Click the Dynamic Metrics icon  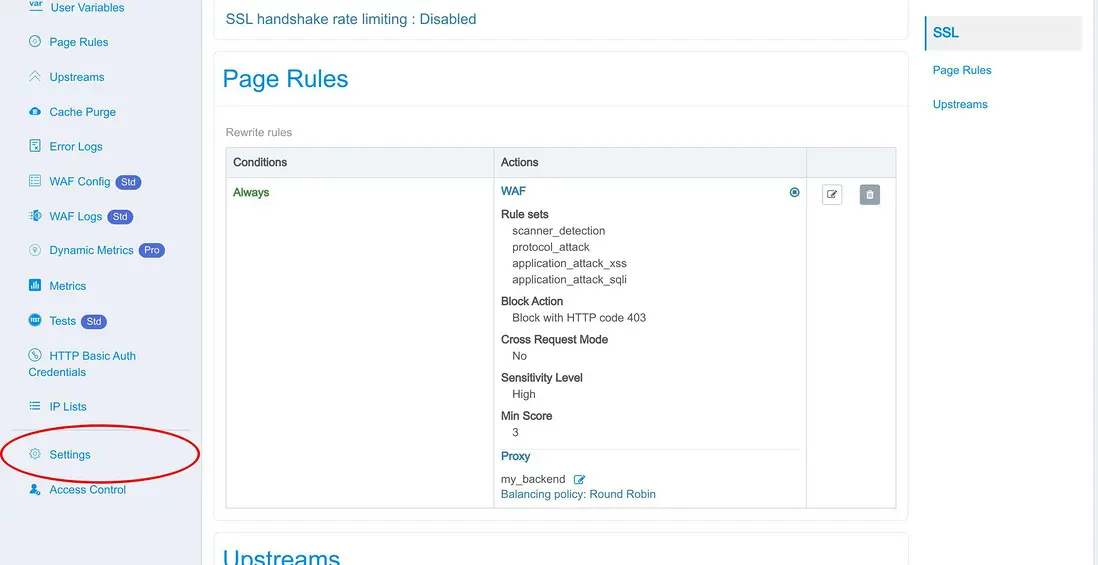[35, 250]
